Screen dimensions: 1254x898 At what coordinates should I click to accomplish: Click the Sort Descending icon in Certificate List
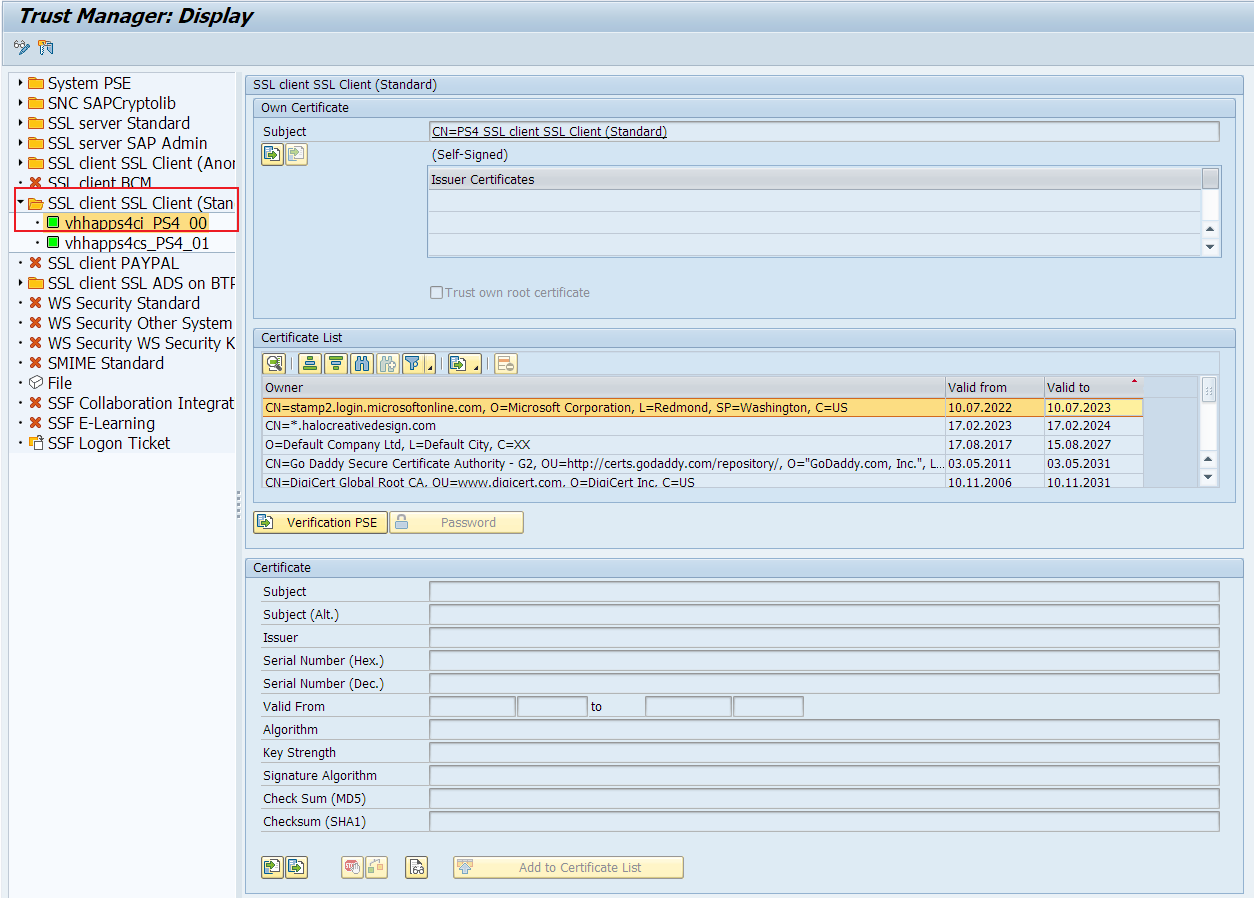336,363
